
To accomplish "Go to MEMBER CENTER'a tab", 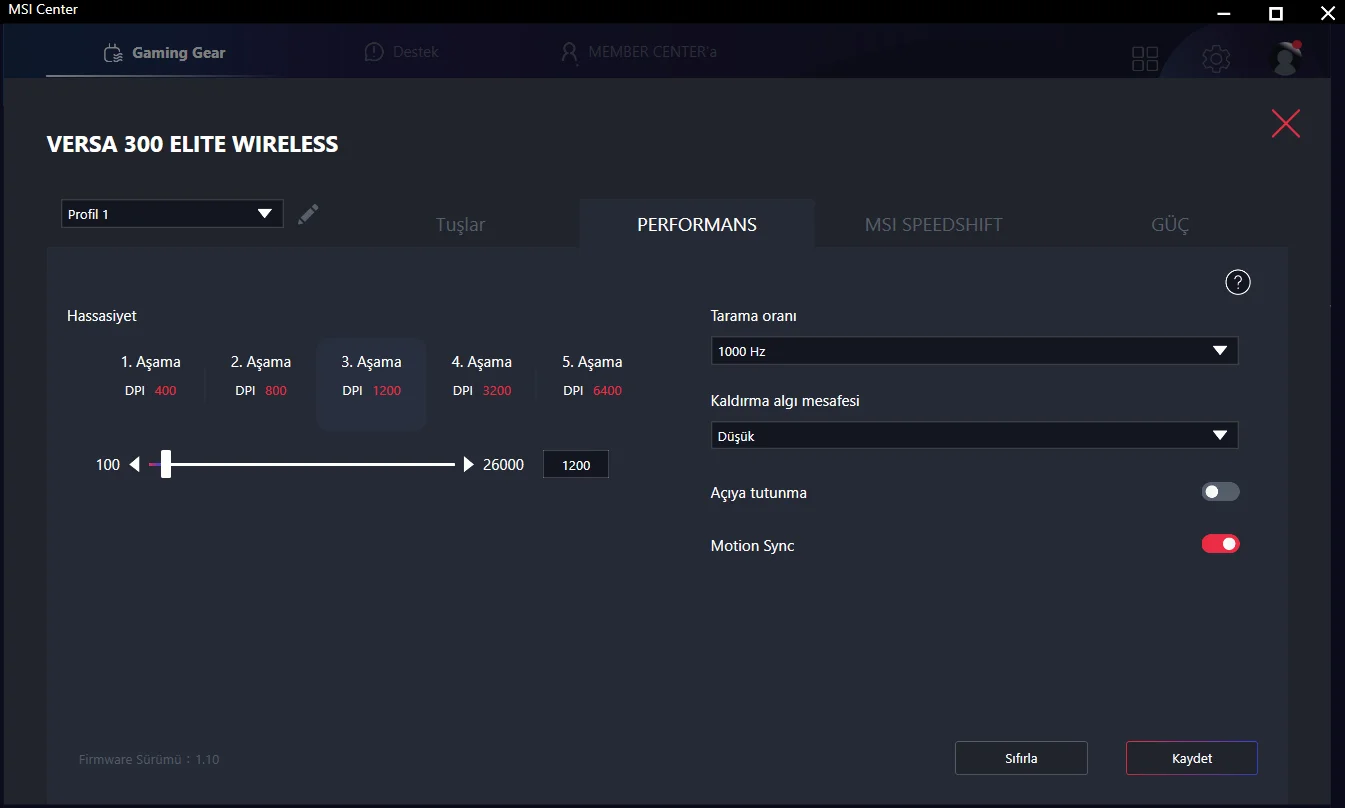I will coord(638,52).
